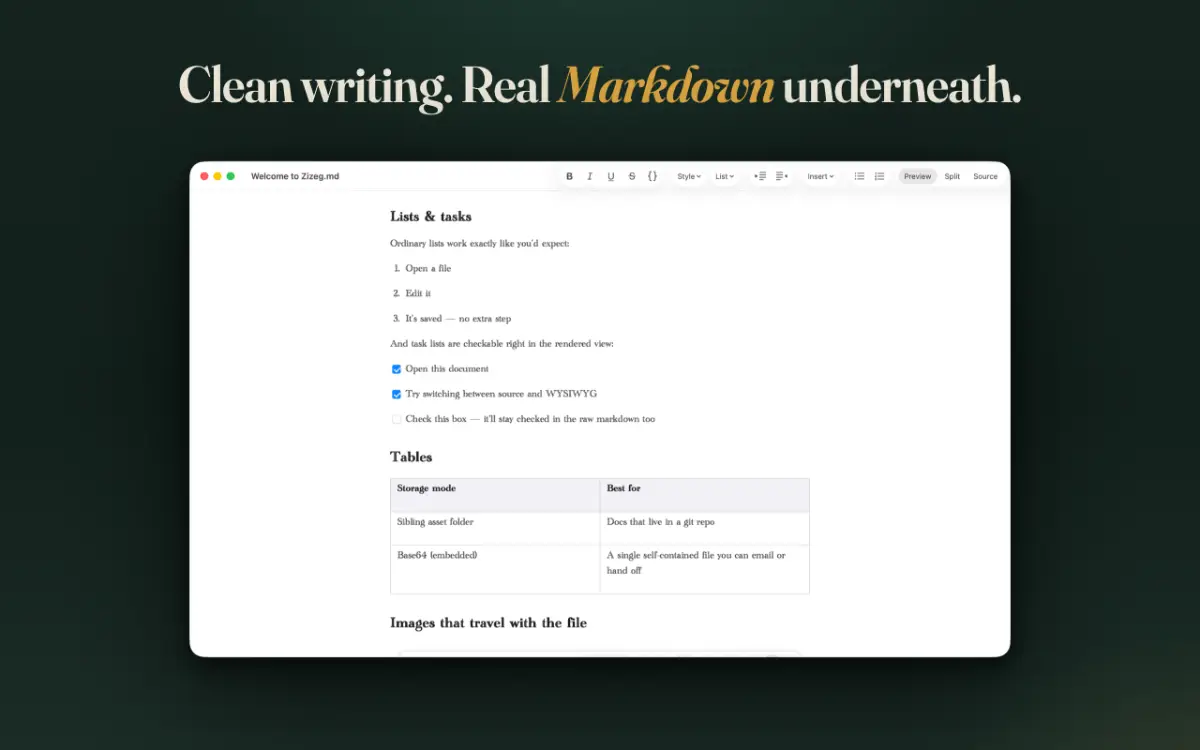The image size is (1200, 750).
Task: Click the outdent icon
Action: (760, 176)
